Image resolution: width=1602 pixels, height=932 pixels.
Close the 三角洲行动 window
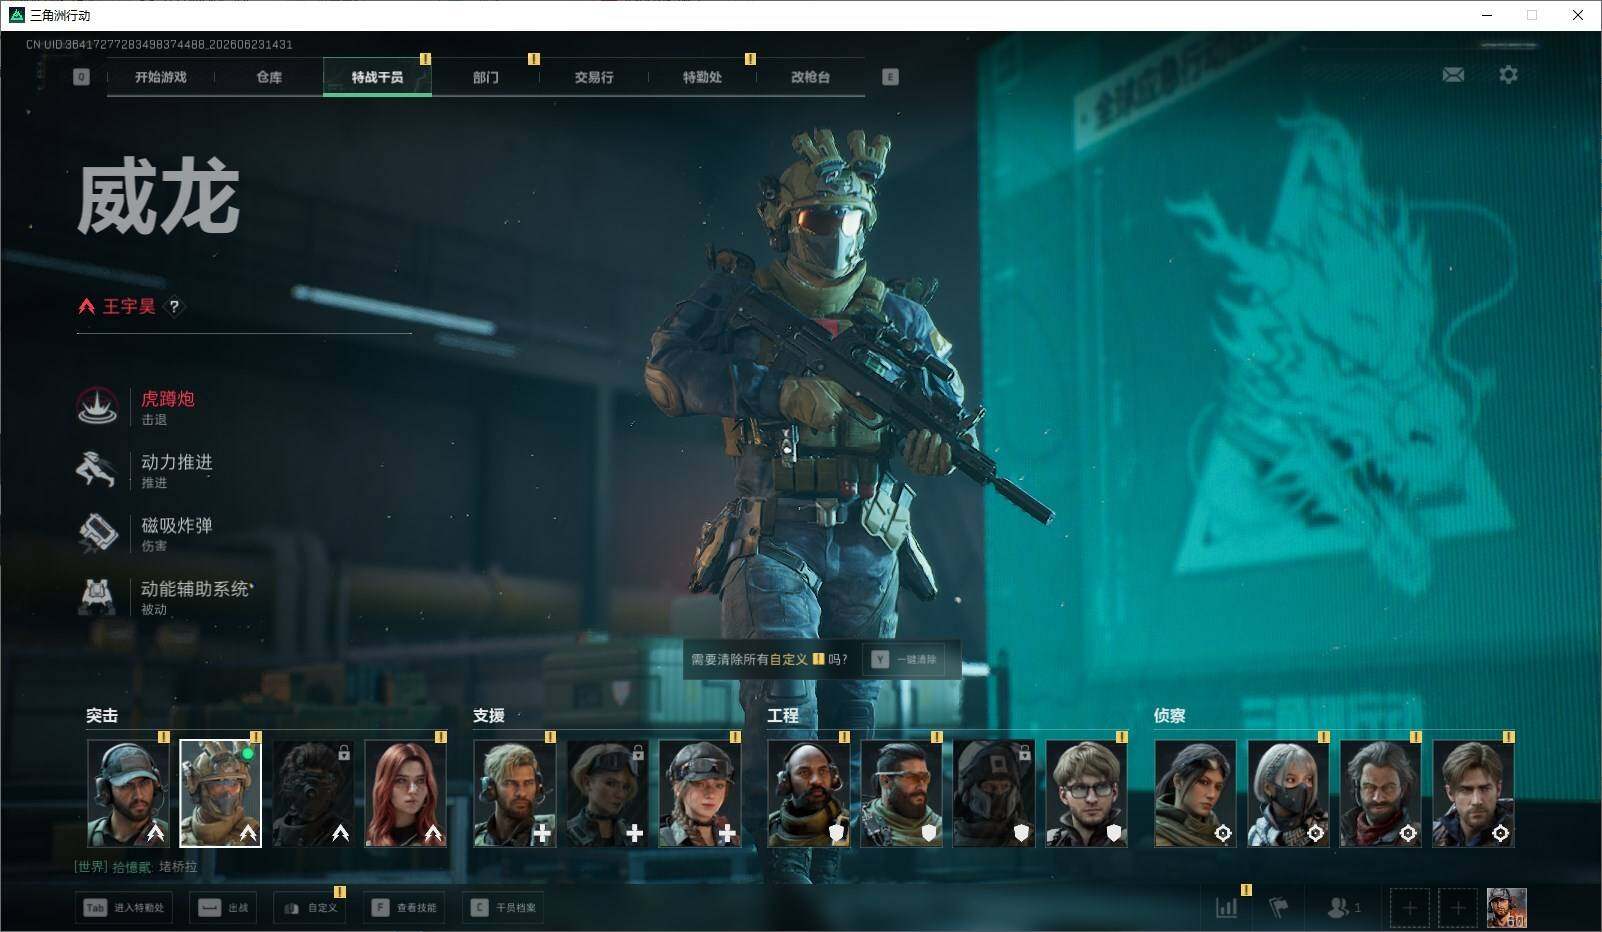[1578, 15]
